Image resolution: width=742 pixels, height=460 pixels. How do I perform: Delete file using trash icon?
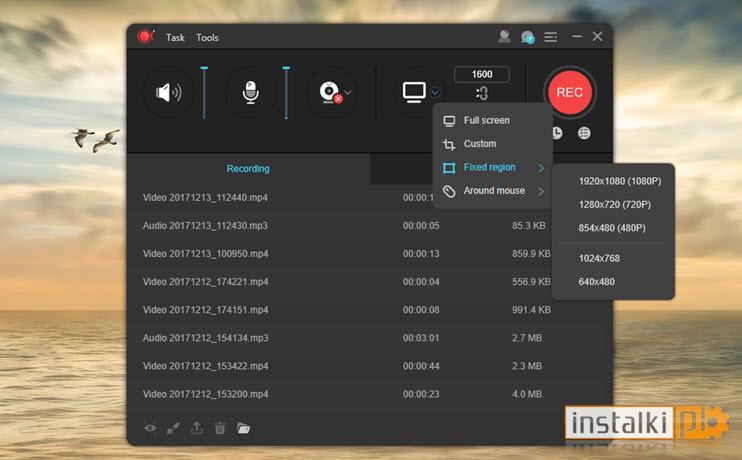tap(220, 428)
